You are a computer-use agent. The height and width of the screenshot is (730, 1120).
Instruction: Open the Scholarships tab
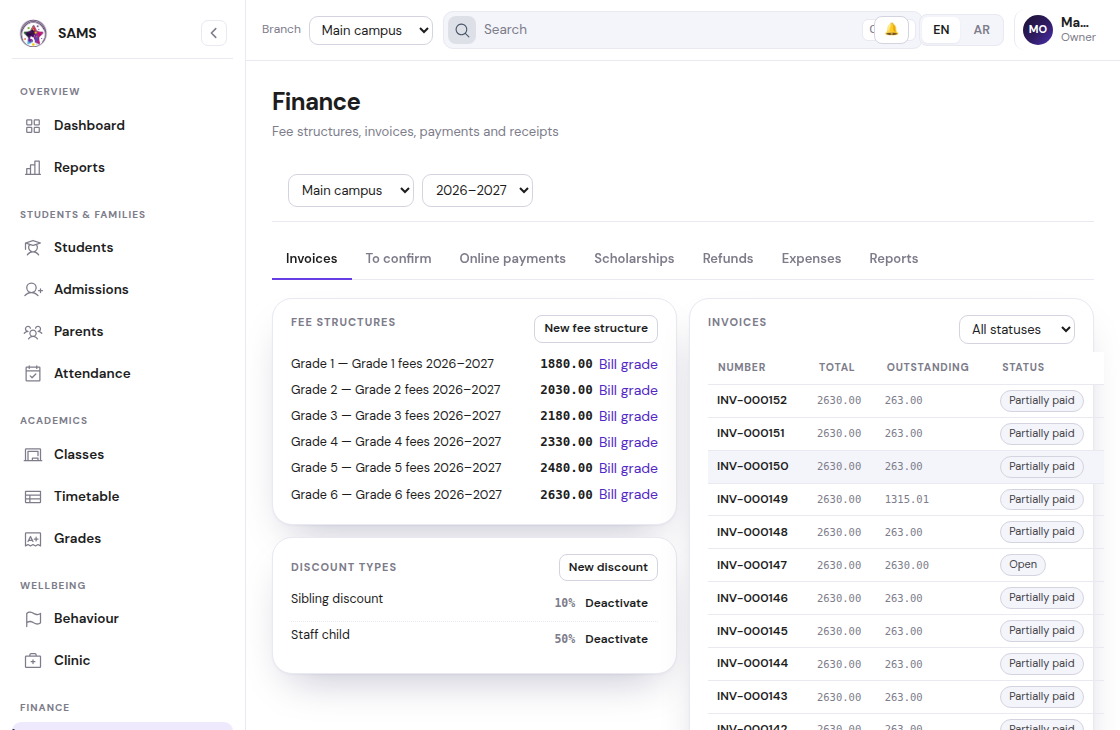[634, 259]
